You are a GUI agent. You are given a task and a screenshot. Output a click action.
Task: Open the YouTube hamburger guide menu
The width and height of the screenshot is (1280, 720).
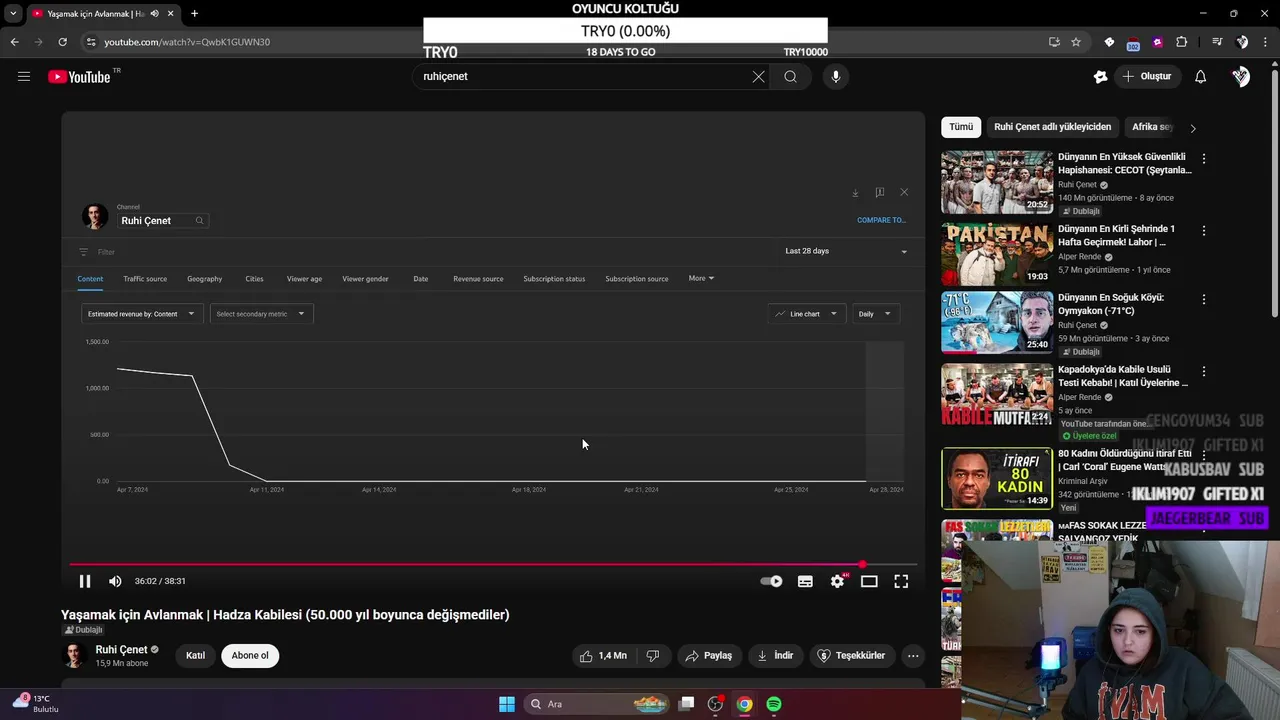(x=24, y=76)
